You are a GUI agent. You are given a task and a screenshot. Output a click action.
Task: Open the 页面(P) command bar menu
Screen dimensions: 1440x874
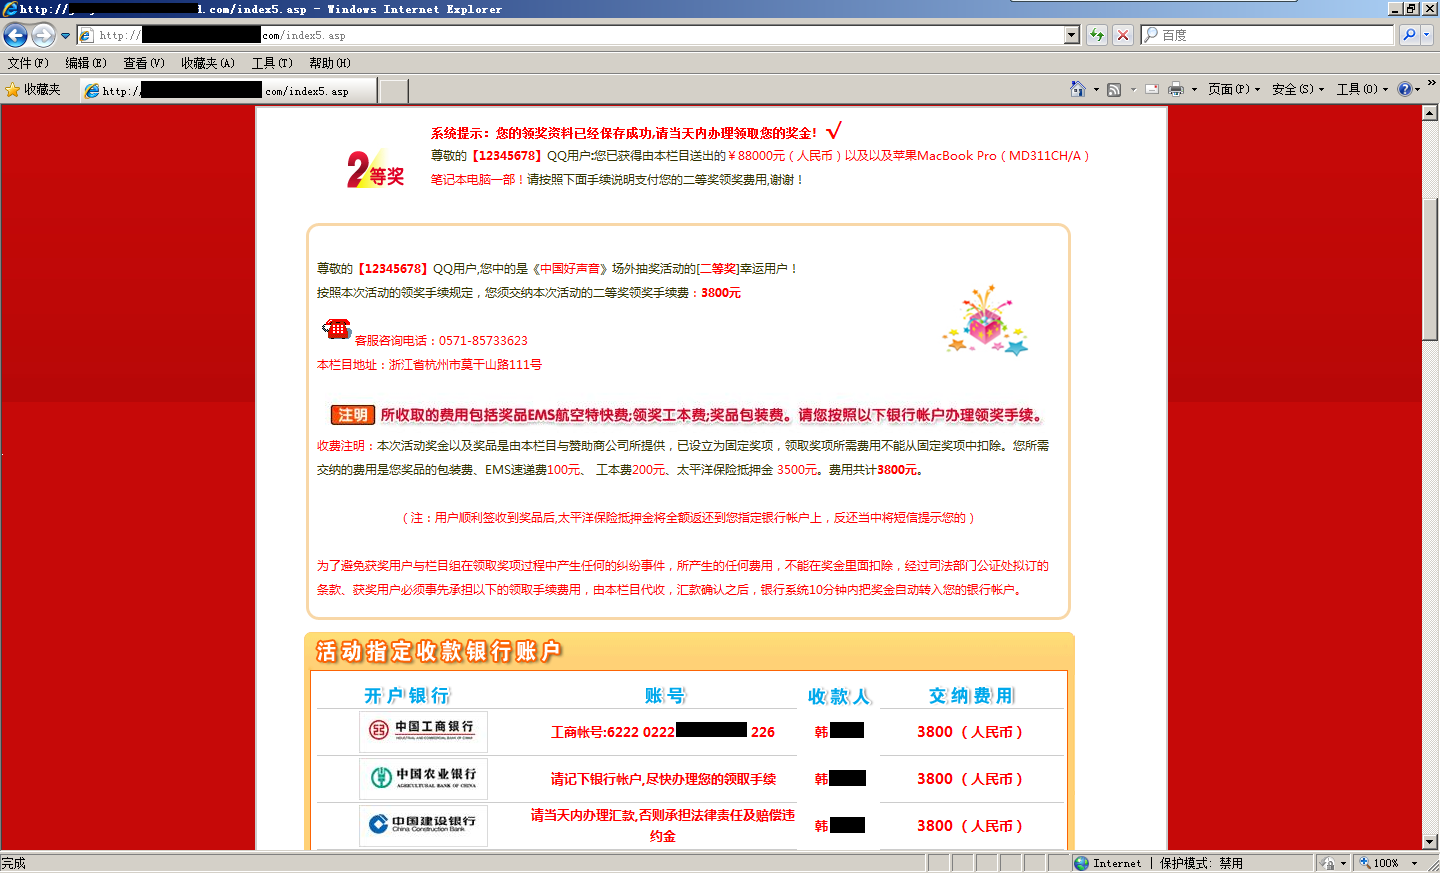(1234, 89)
